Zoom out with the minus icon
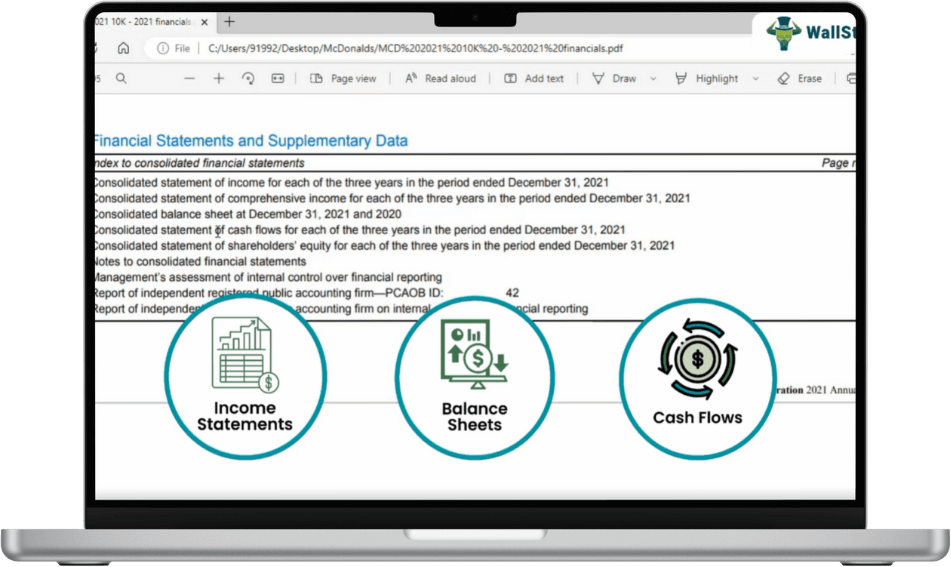The width and height of the screenshot is (951, 567). tap(189, 78)
